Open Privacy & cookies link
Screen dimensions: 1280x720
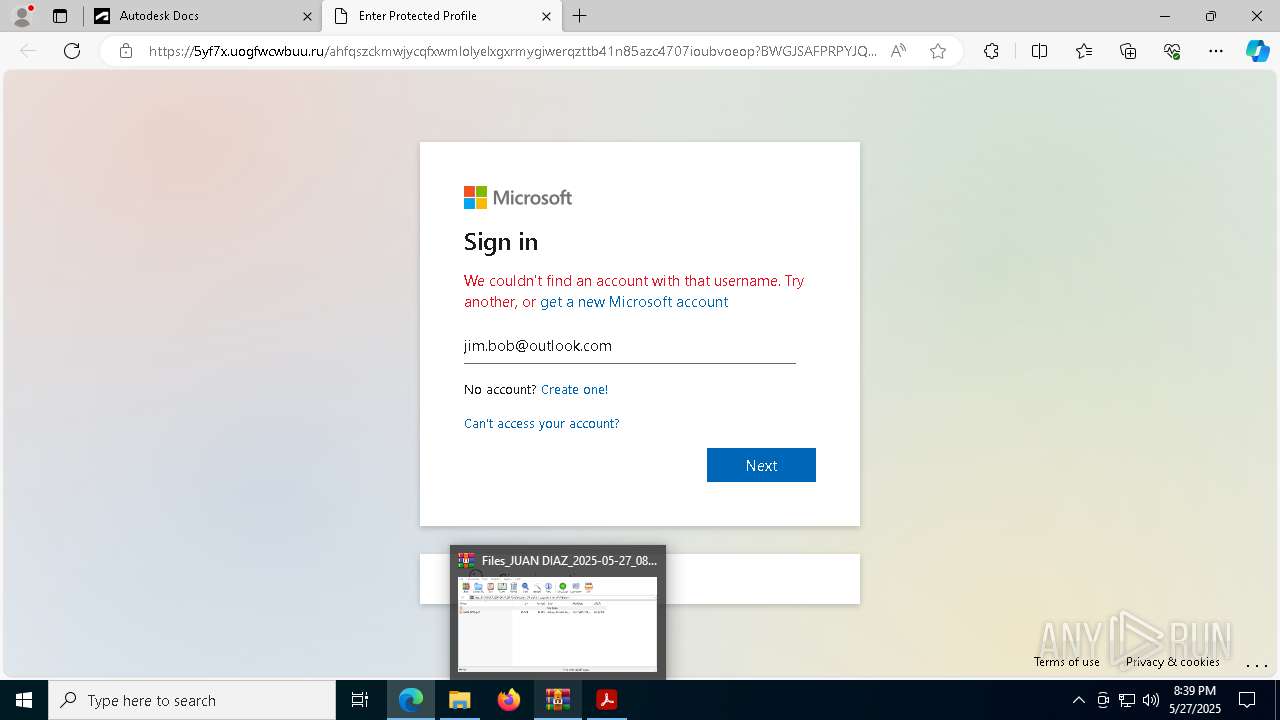coord(1172,662)
